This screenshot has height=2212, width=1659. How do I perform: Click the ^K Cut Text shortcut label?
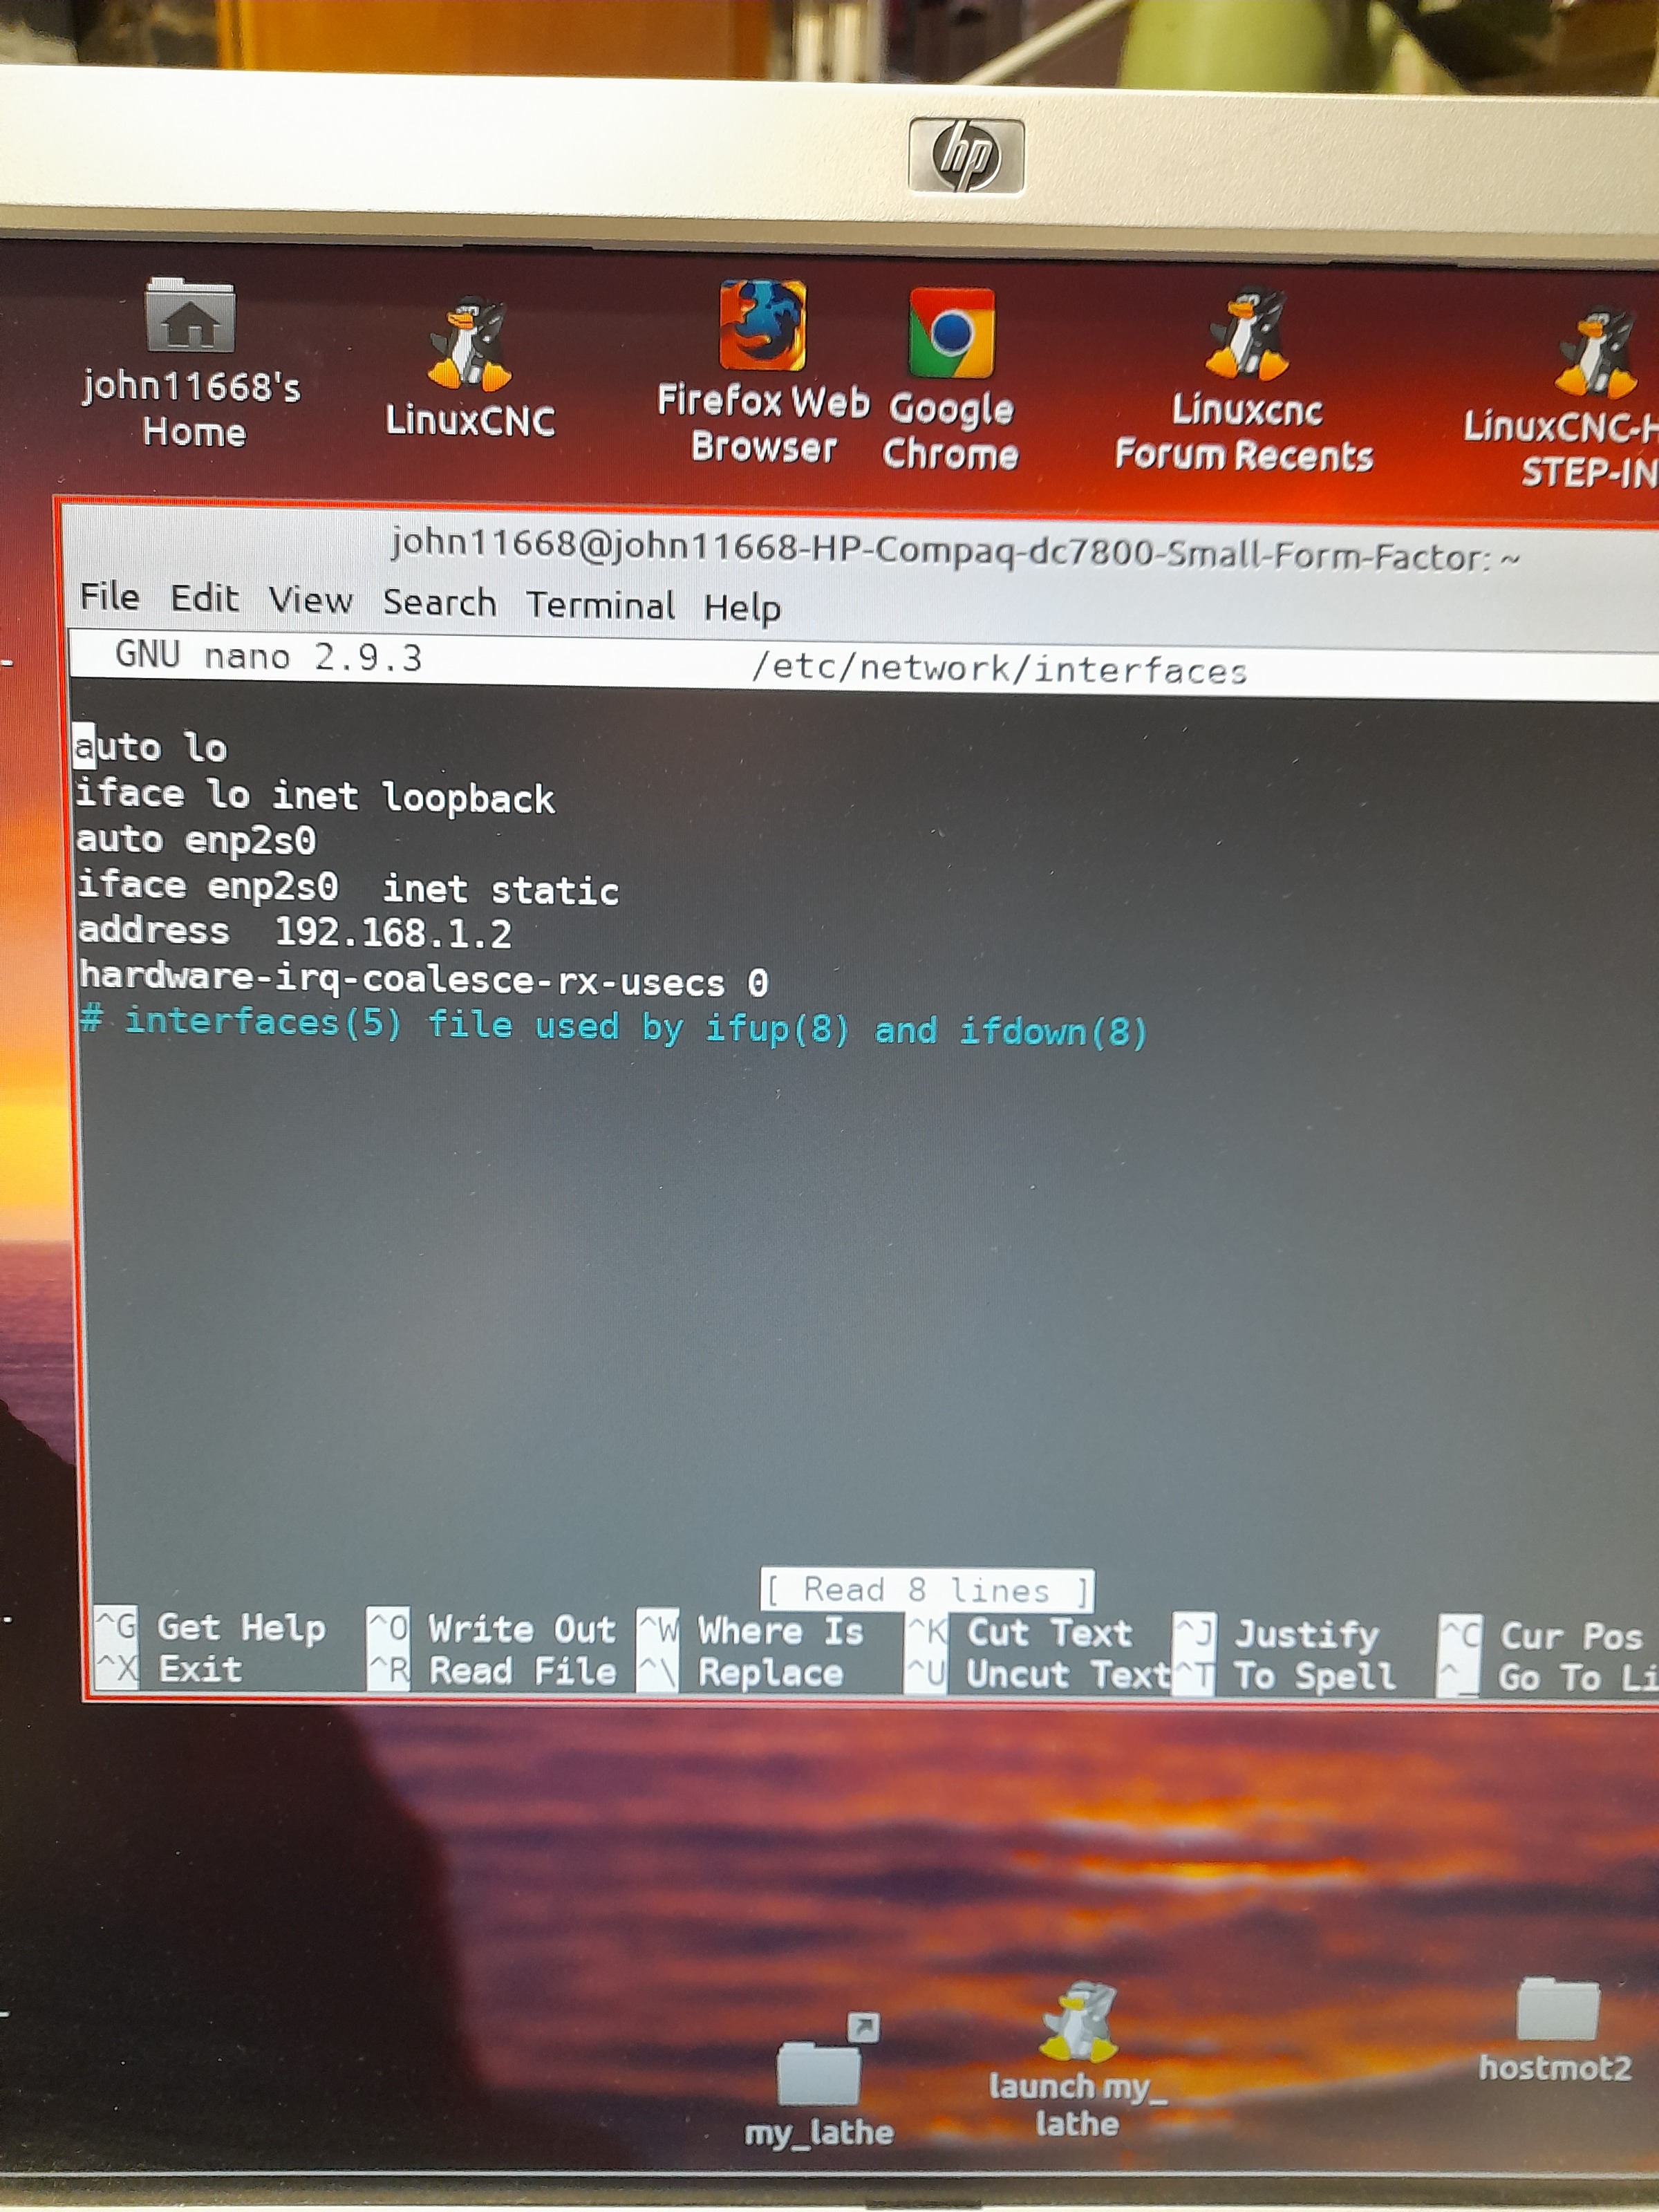(x=1019, y=1633)
